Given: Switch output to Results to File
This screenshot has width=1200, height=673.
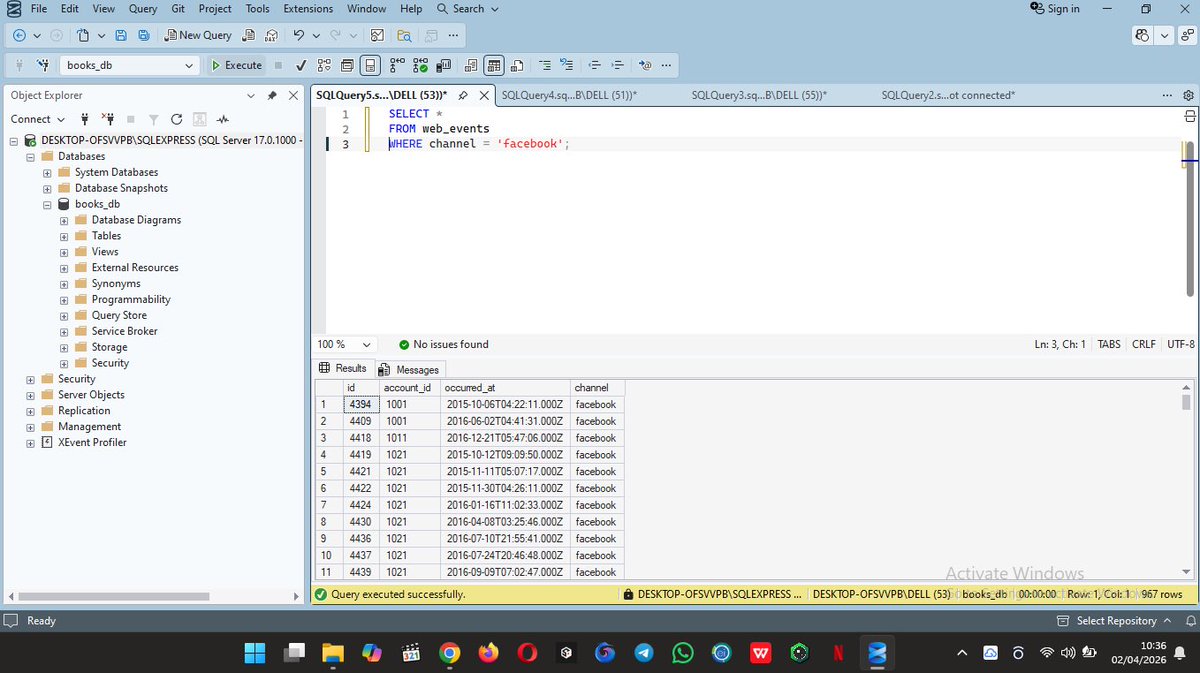Looking at the screenshot, I should 516,65.
